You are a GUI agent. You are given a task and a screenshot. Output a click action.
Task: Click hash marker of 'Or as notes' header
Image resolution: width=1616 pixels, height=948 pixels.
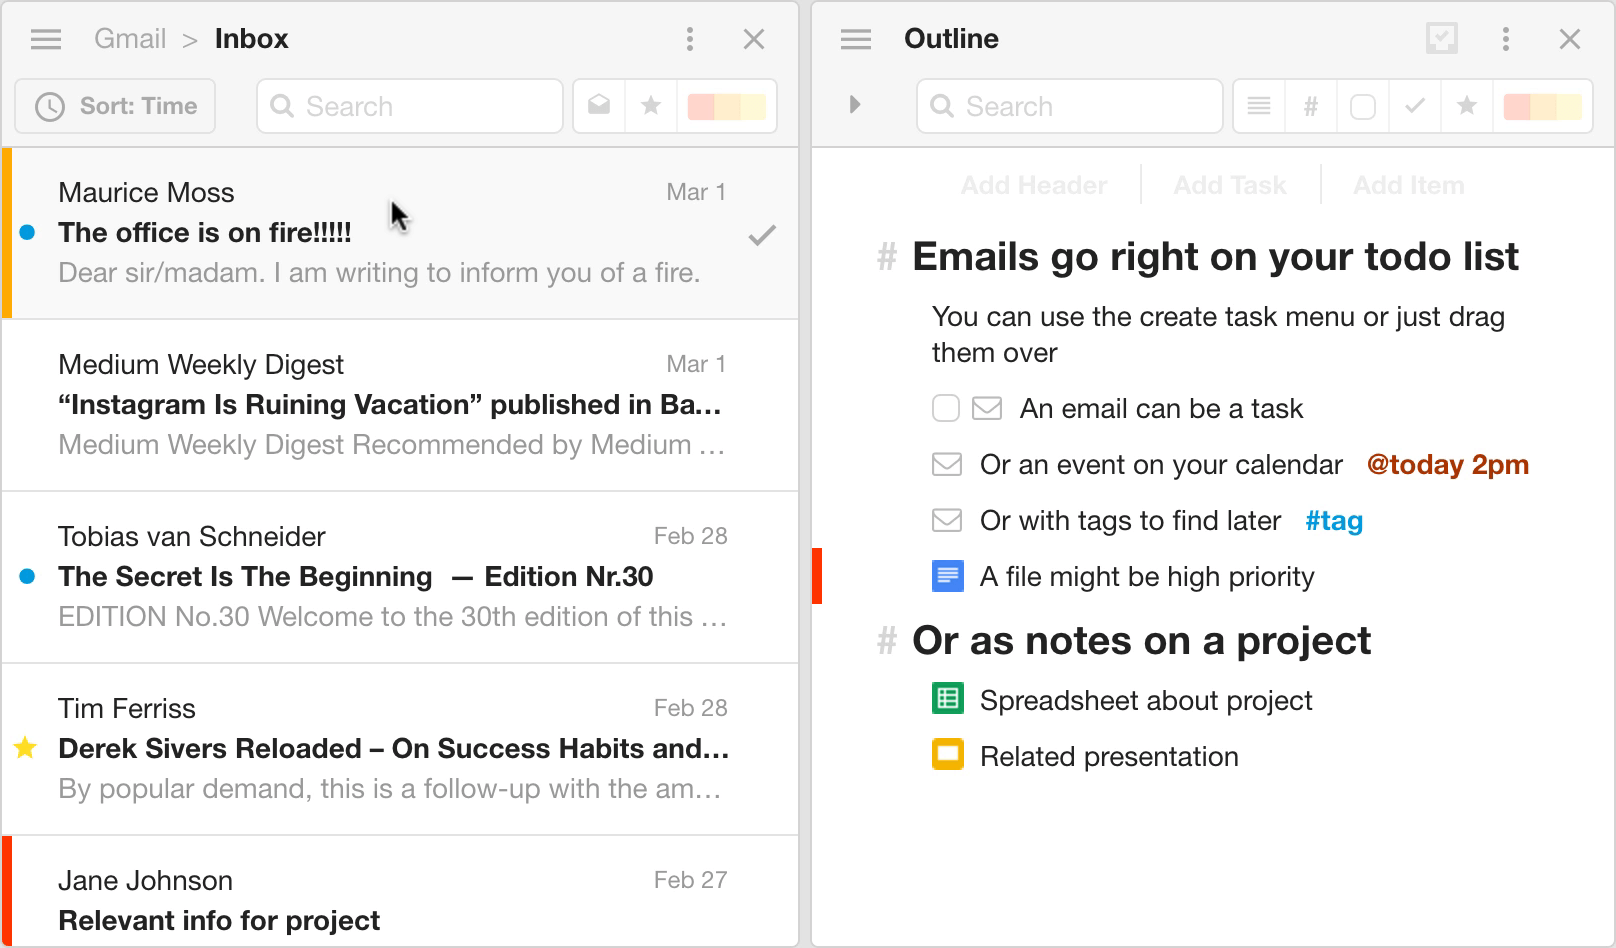[x=886, y=640]
